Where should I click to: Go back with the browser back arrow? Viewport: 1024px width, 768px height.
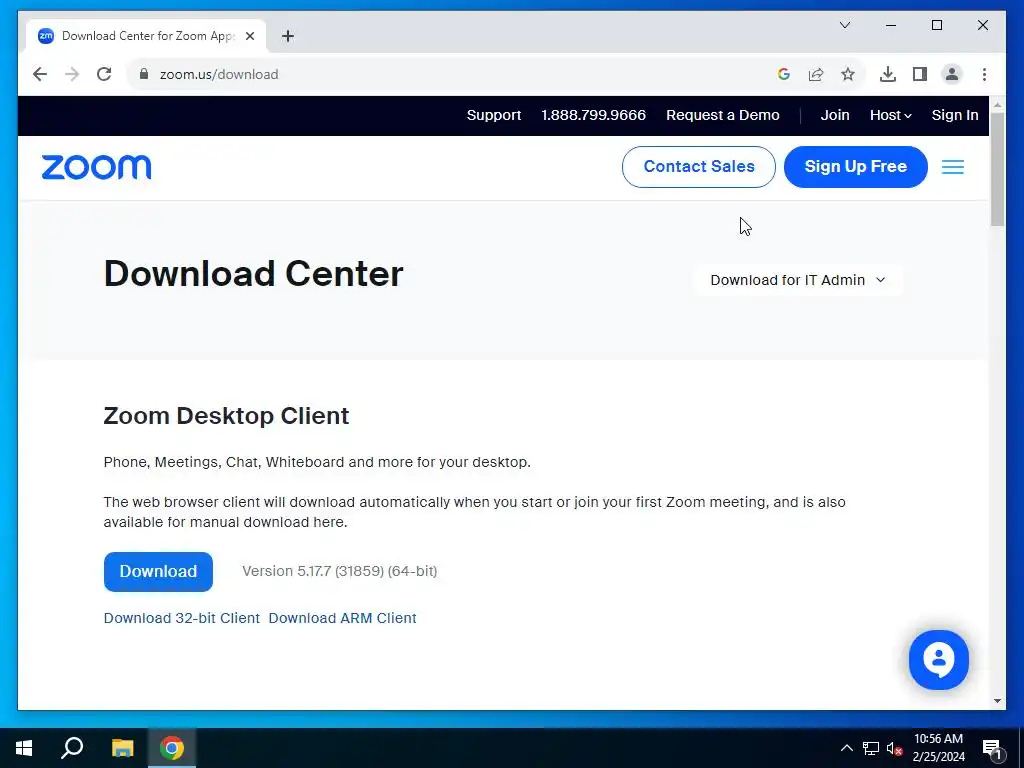[40, 74]
